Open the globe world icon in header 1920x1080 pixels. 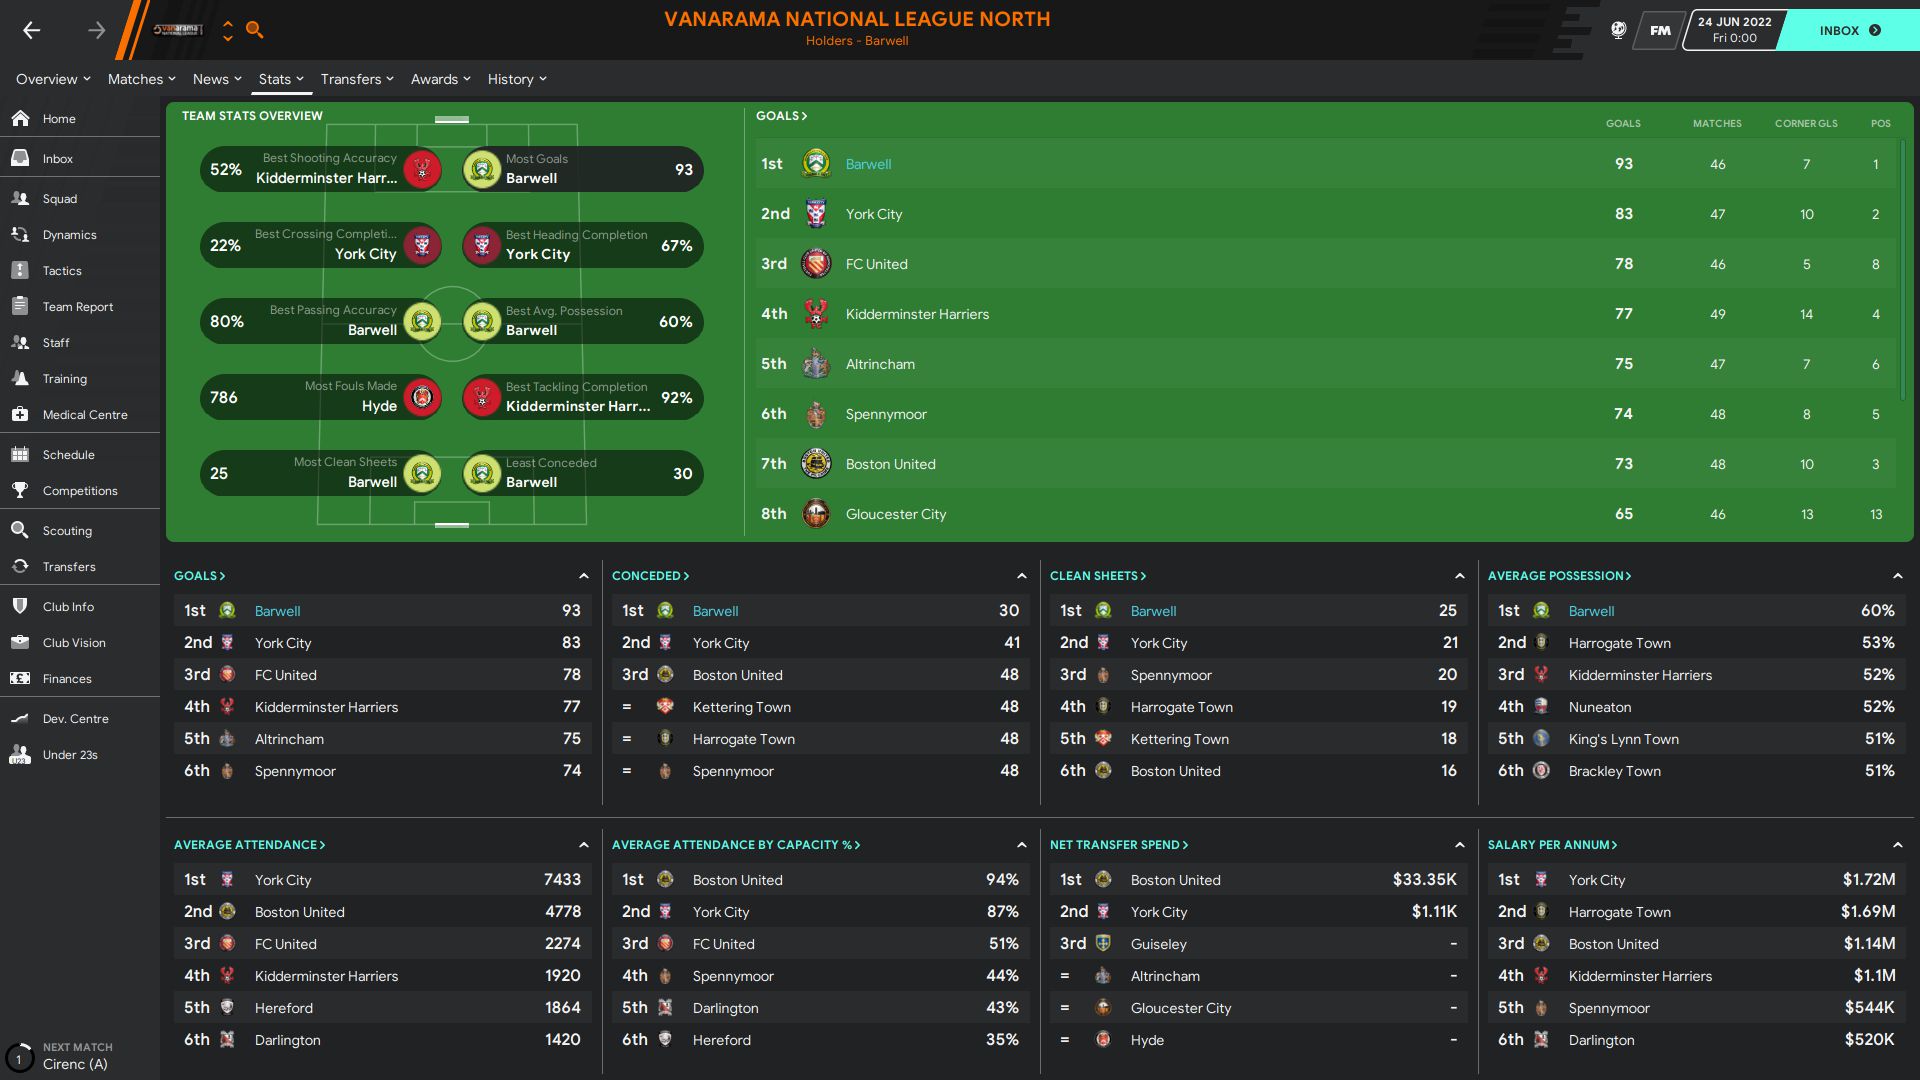1618,30
